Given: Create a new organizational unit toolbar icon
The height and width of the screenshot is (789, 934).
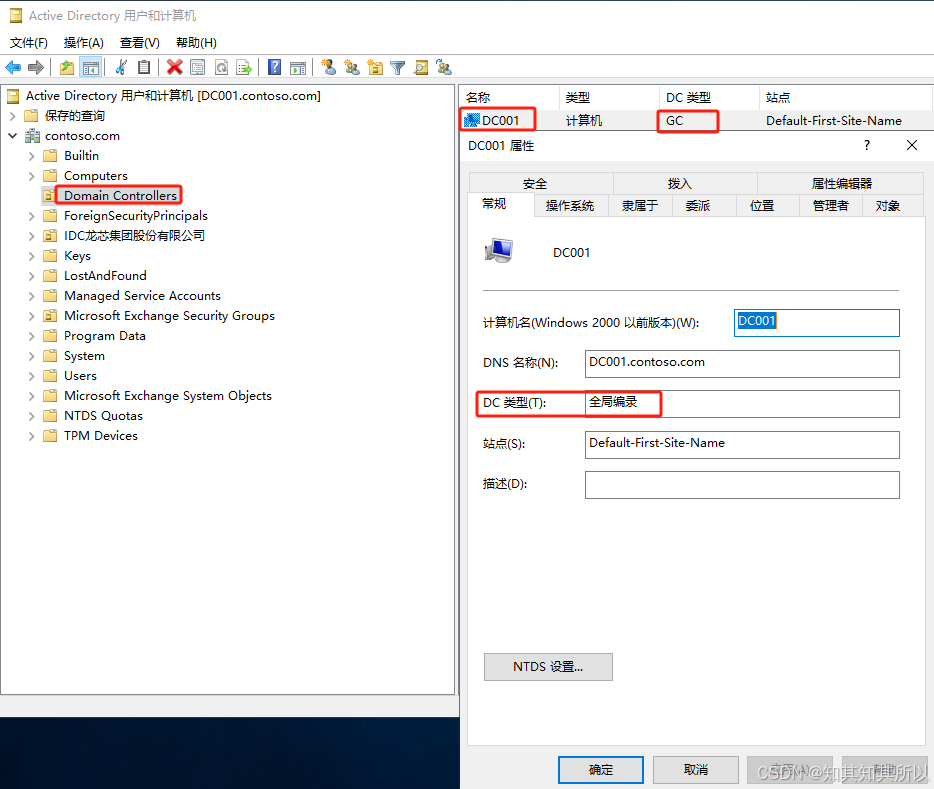Looking at the screenshot, I should click(375, 67).
